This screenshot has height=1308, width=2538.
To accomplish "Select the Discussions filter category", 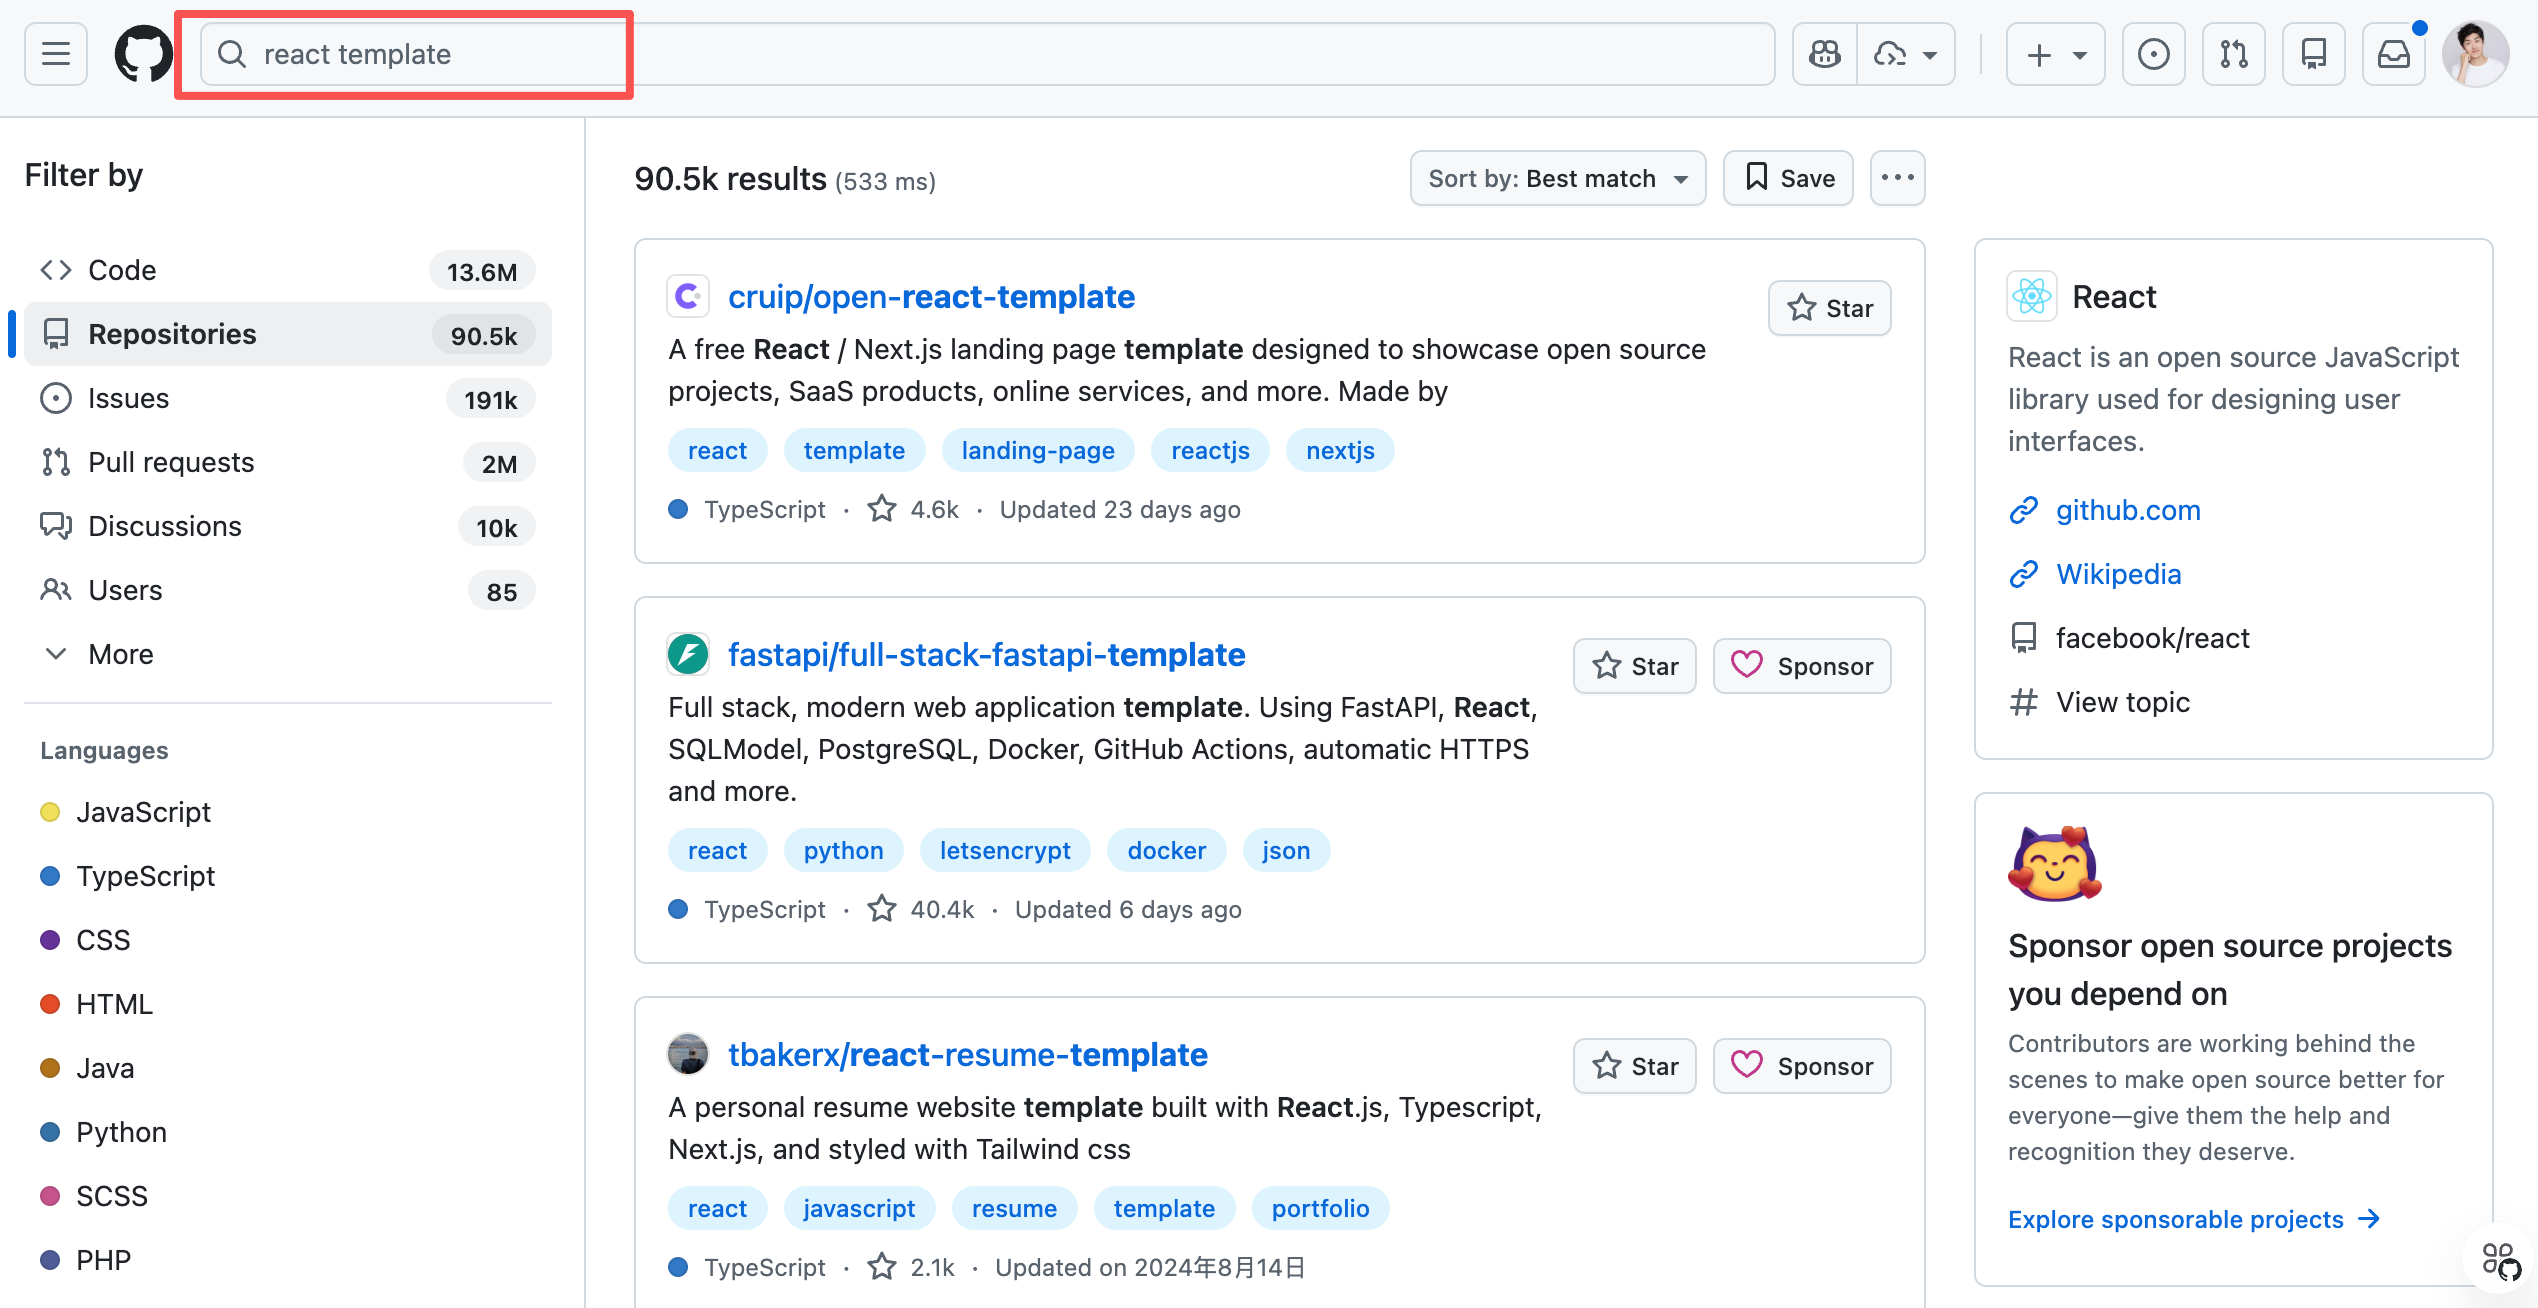I will click(164, 526).
